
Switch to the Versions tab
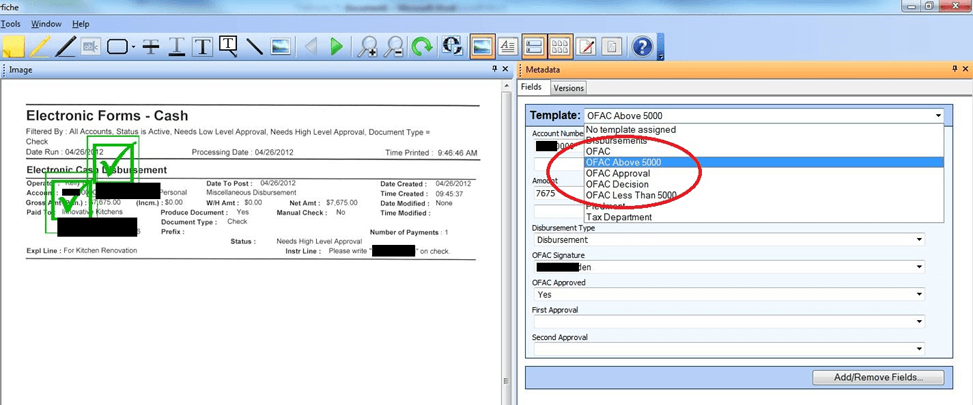[568, 88]
